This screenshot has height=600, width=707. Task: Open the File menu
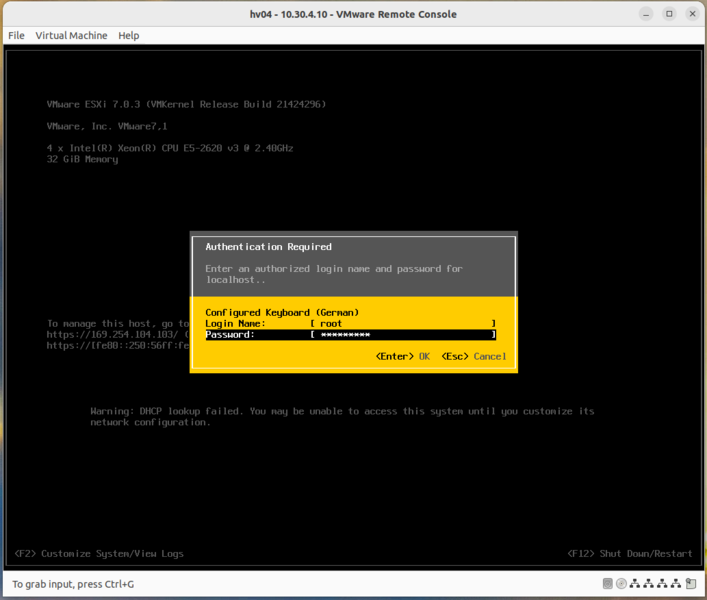(16, 35)
